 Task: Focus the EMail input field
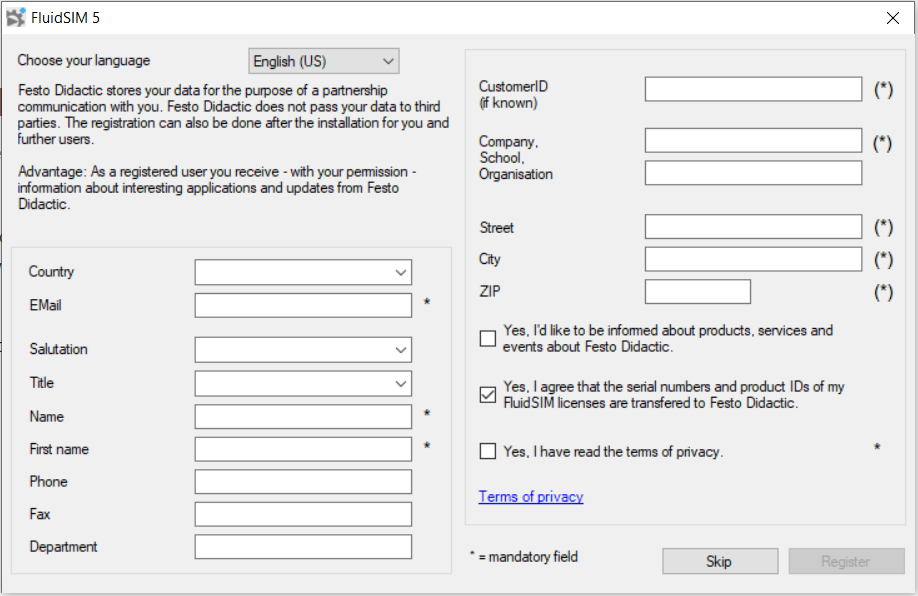point(303,306)
